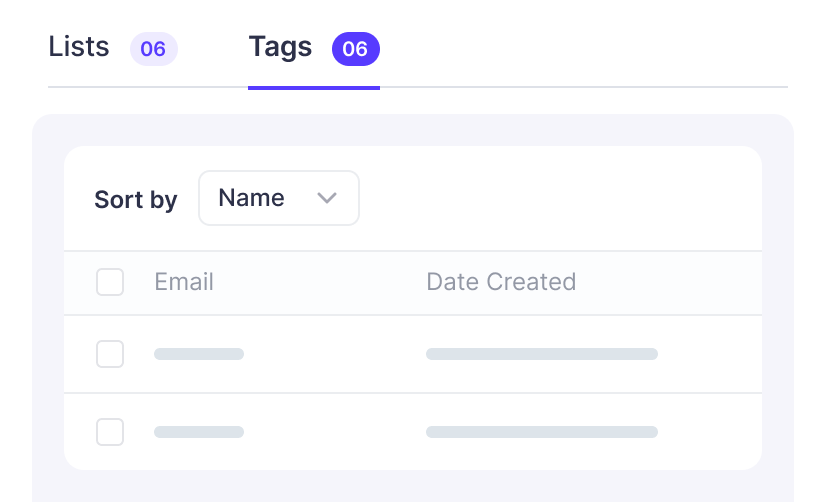Select the first row date placeholder bar
826x502 pixels.
tap(541, 354)
